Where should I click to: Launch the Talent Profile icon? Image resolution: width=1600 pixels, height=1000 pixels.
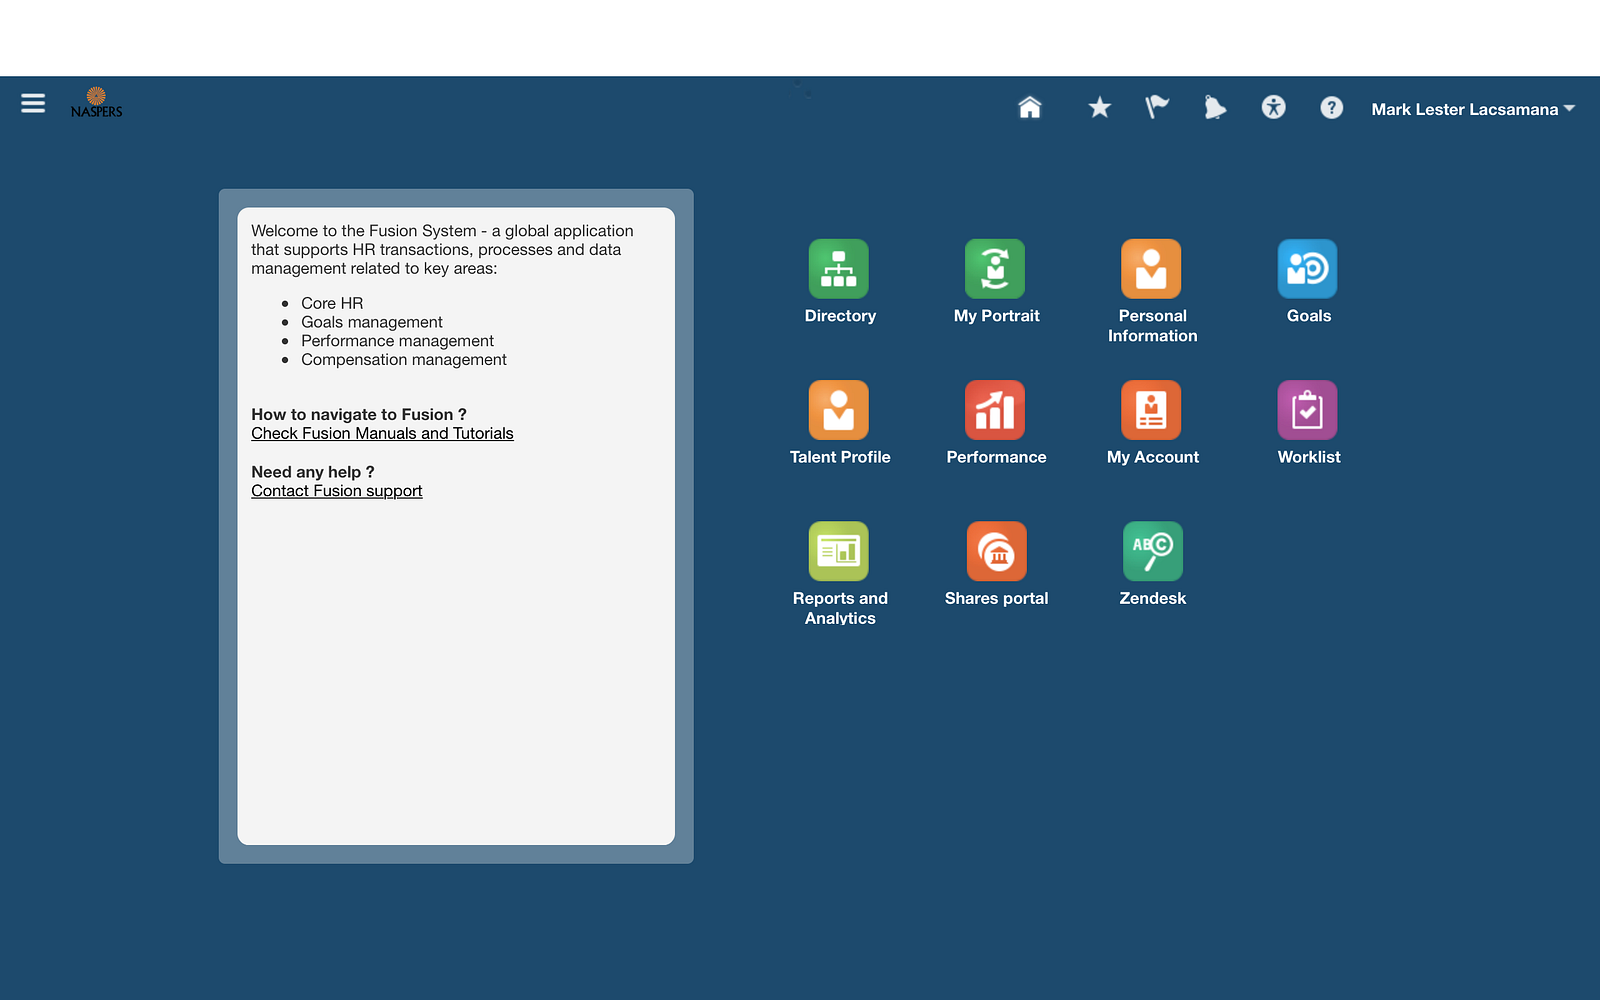[x=839, y=410]
